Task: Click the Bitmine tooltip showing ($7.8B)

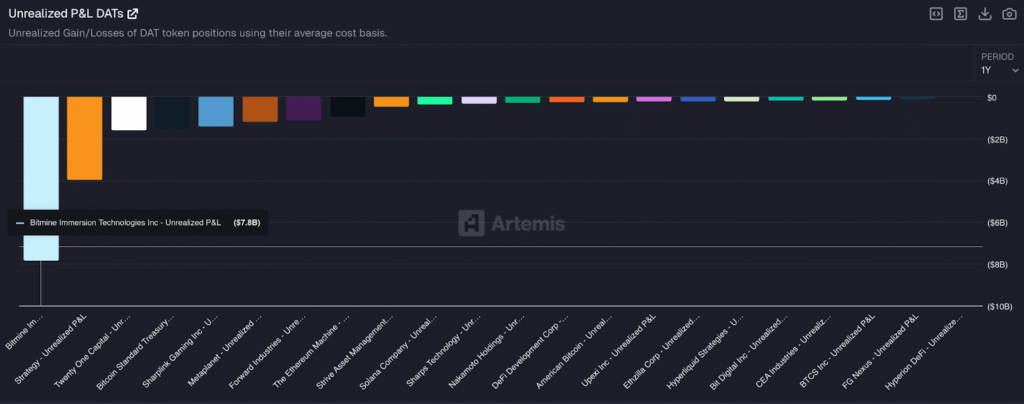Action: [x=137, y=222]
